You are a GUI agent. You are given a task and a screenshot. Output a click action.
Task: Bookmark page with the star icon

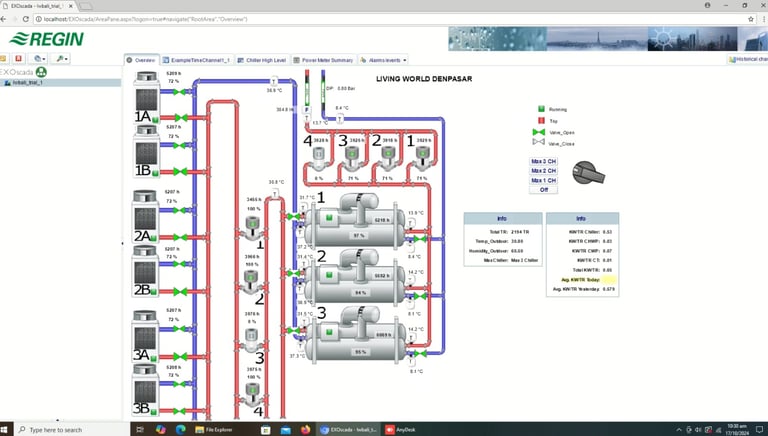click(751, 19)
